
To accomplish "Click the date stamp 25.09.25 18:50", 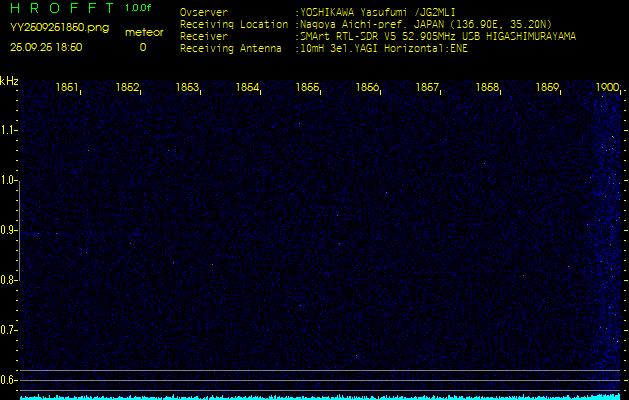I will (46, 47).
